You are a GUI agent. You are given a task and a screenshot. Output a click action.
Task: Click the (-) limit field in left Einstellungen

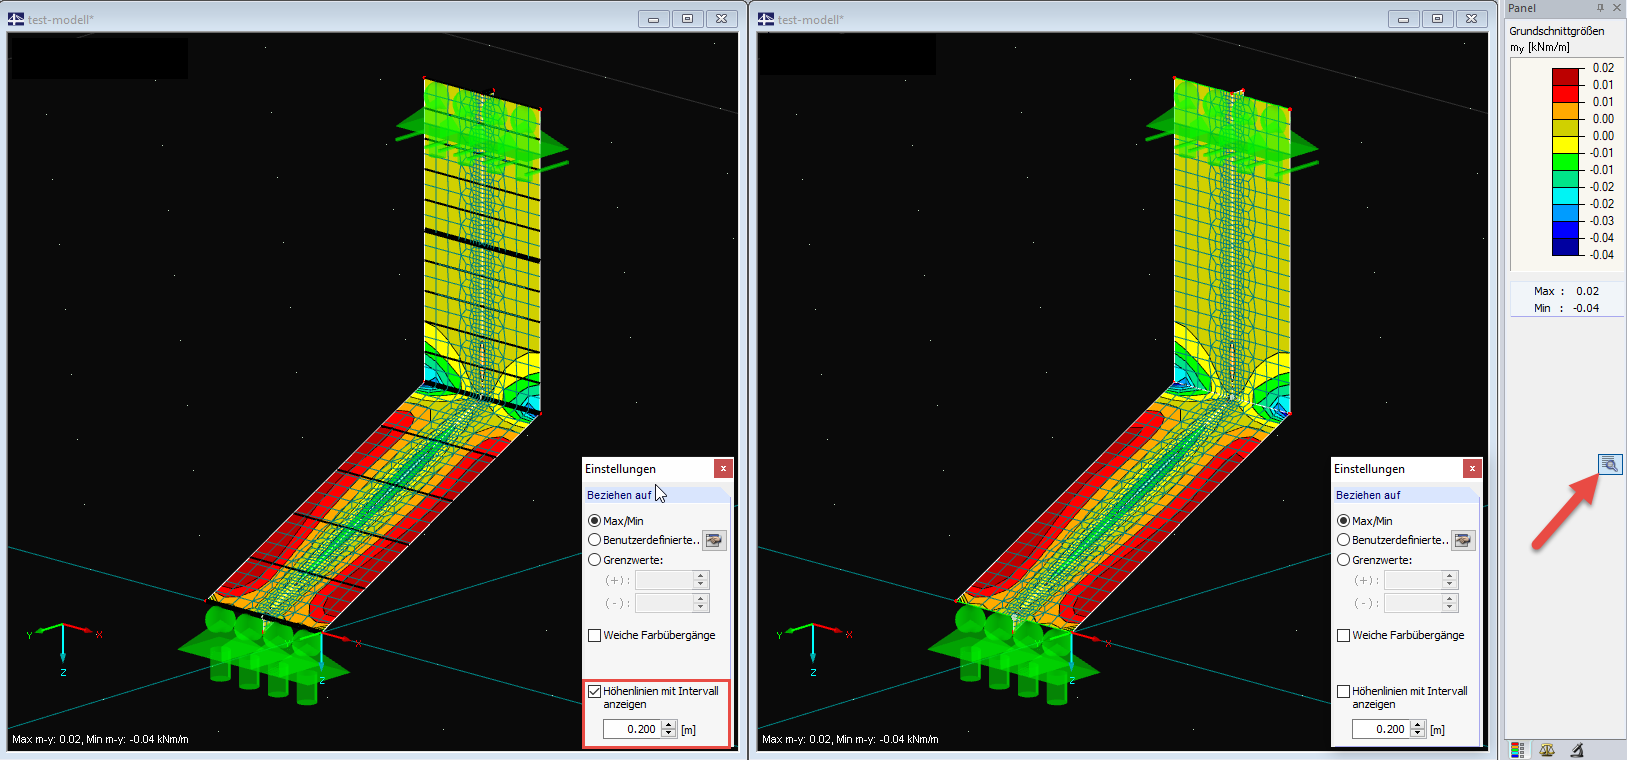tap(664, 603)
